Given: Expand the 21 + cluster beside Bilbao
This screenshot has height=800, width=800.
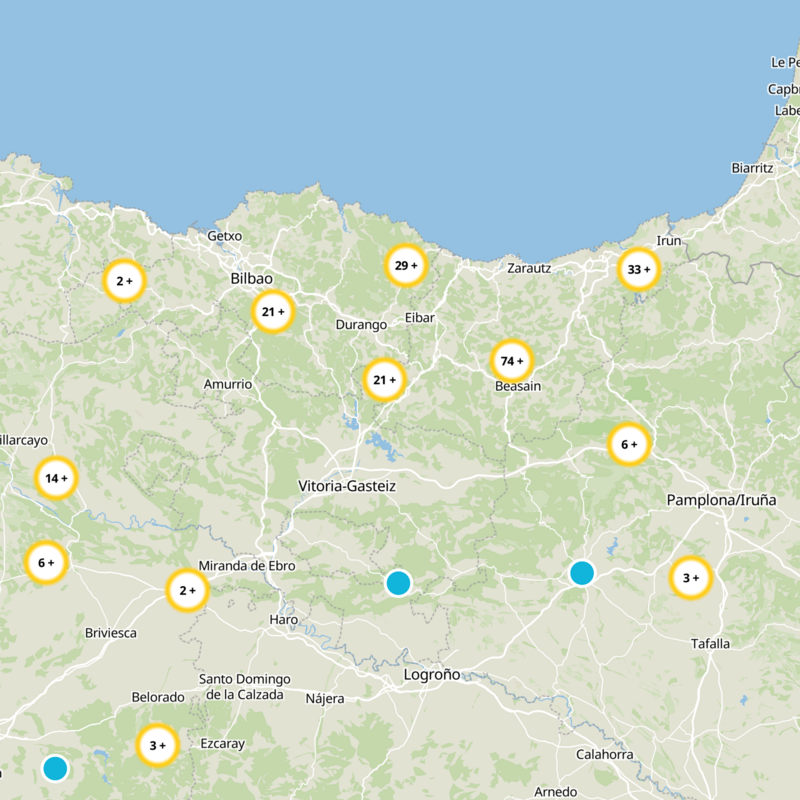Looking at the screenshot, I should (x=273, y=311).
